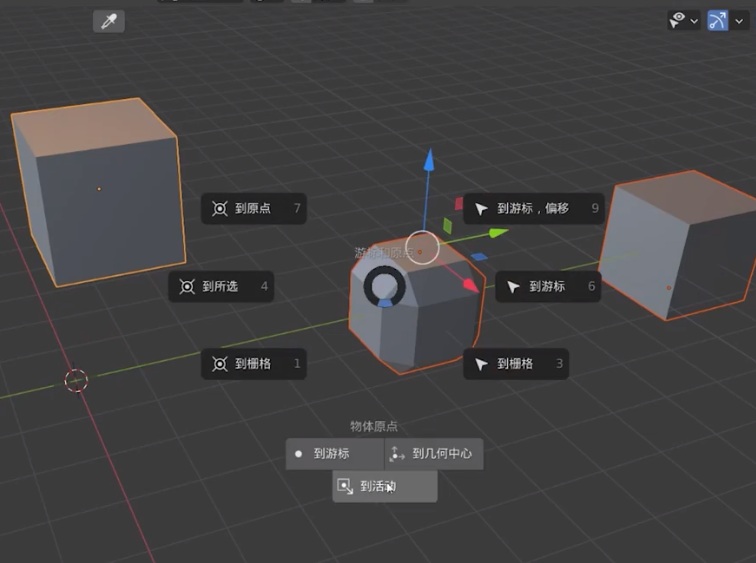Click the green plane-constraint gizmo square

[447, 226]
